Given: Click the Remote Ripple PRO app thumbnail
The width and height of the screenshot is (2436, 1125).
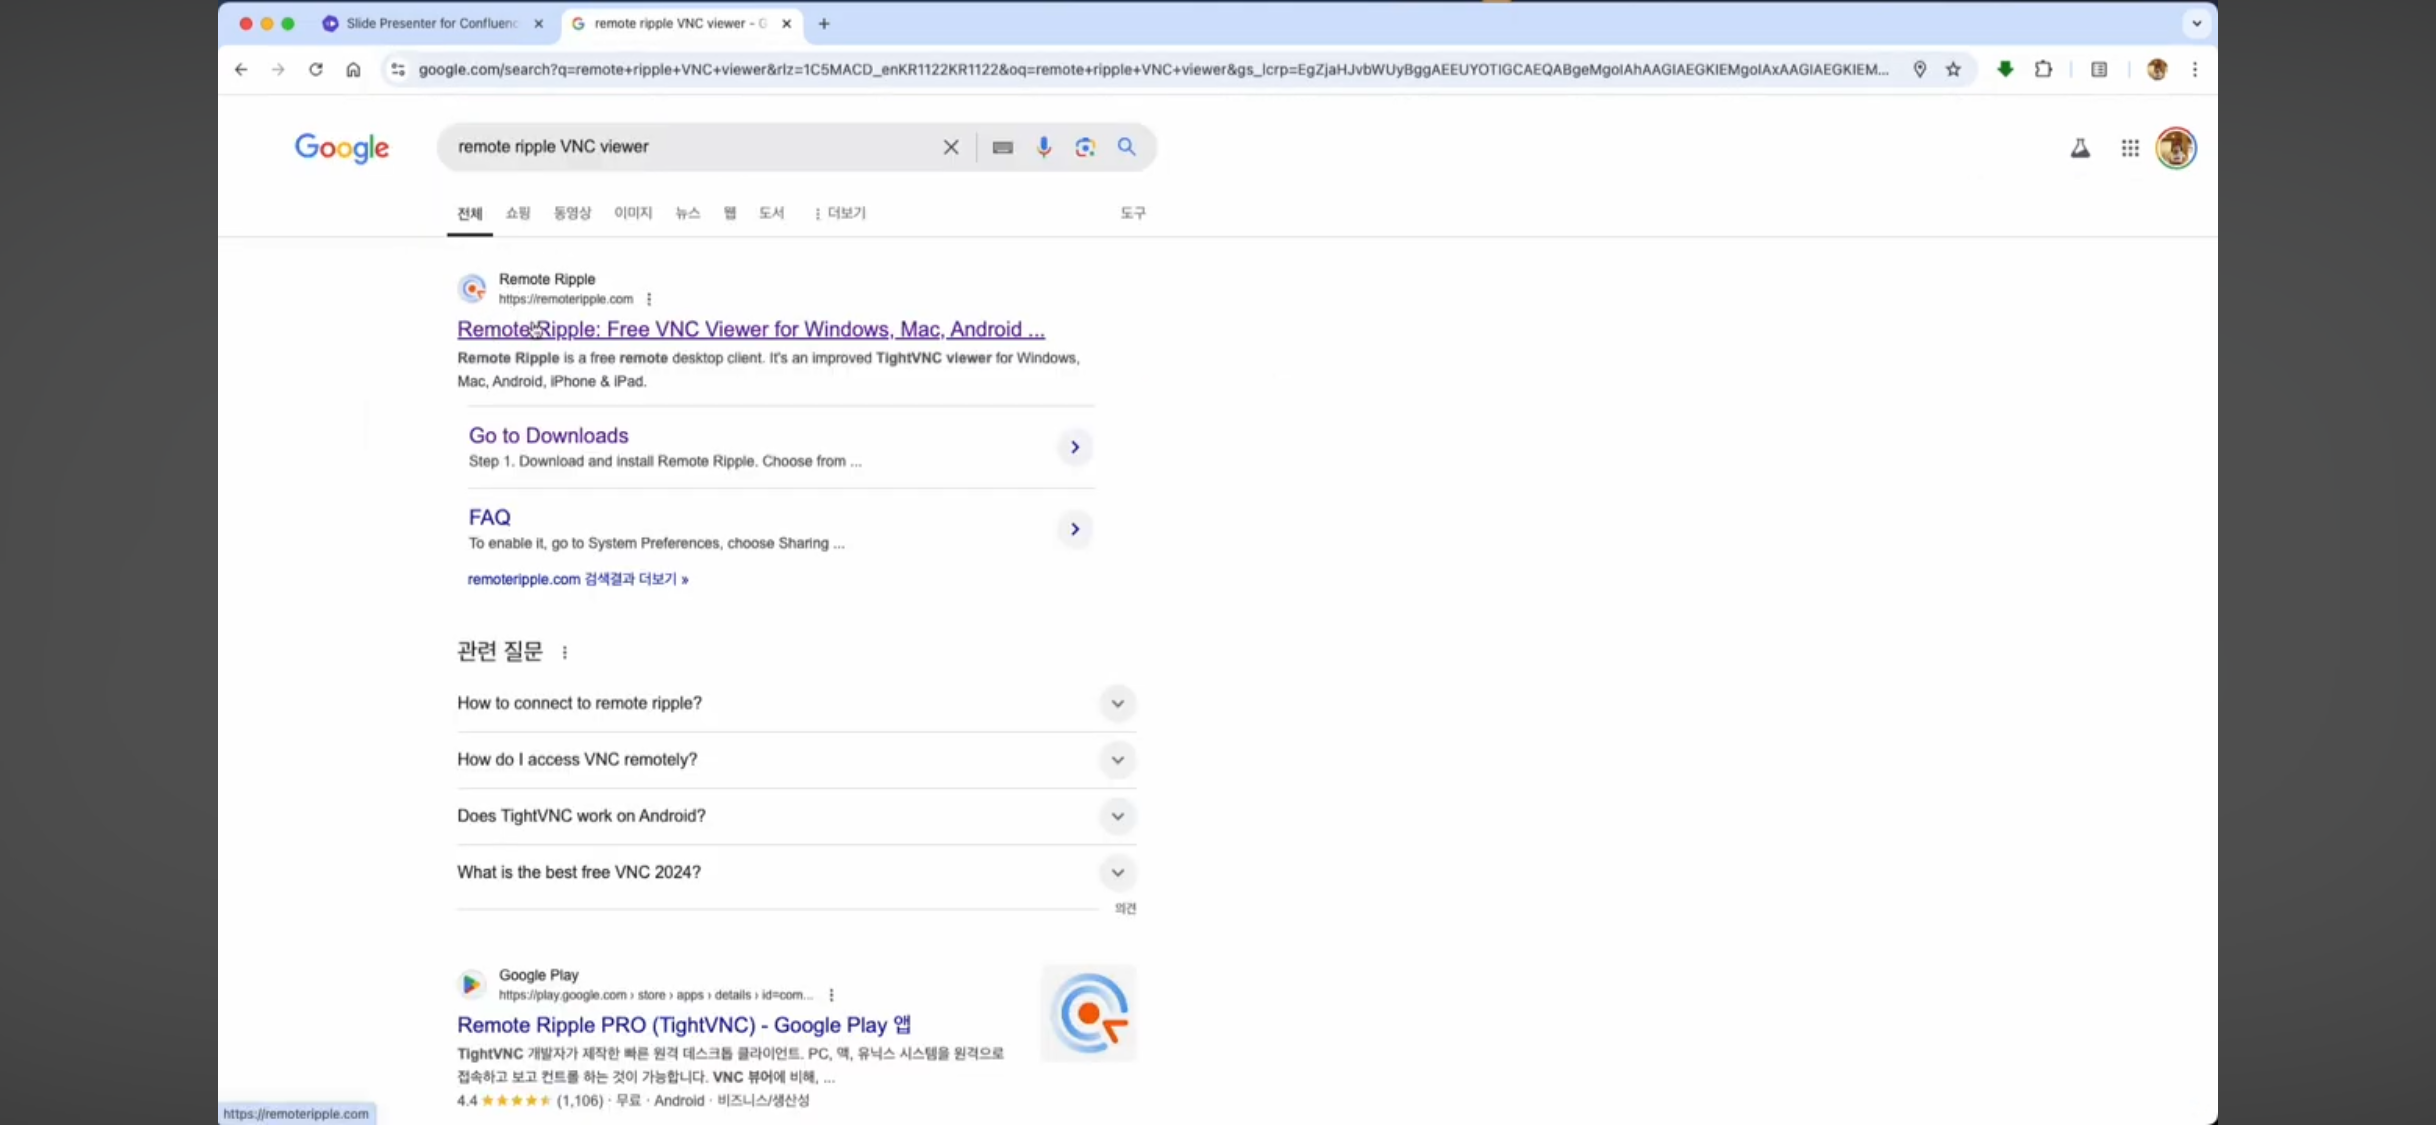Looking at the screenshot, I should point(1088,1013).
